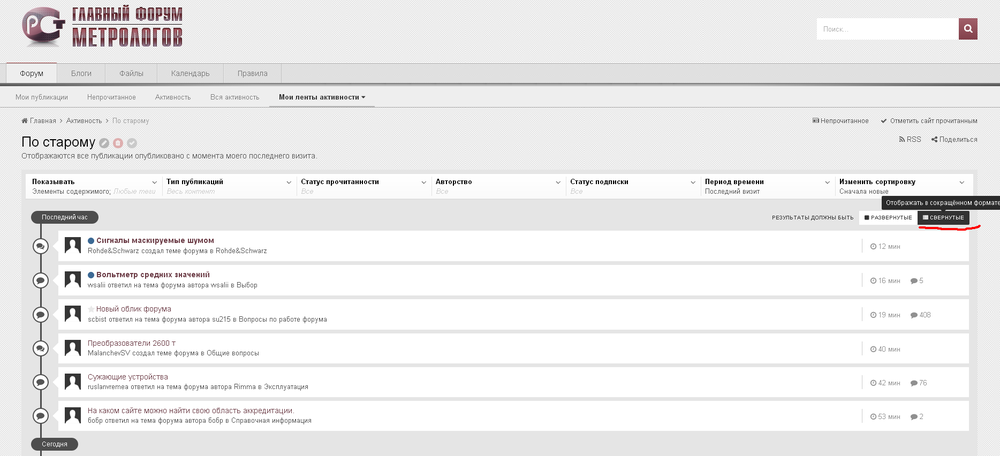Switch results to Развернутые view
The image size is (1000, 456).
point(887,217)
